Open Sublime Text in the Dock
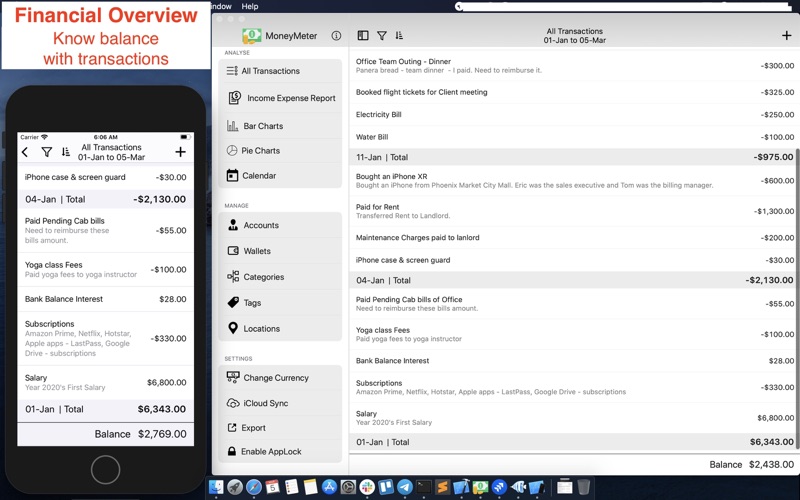The image size is (800, 500). [x=442, y=487]
